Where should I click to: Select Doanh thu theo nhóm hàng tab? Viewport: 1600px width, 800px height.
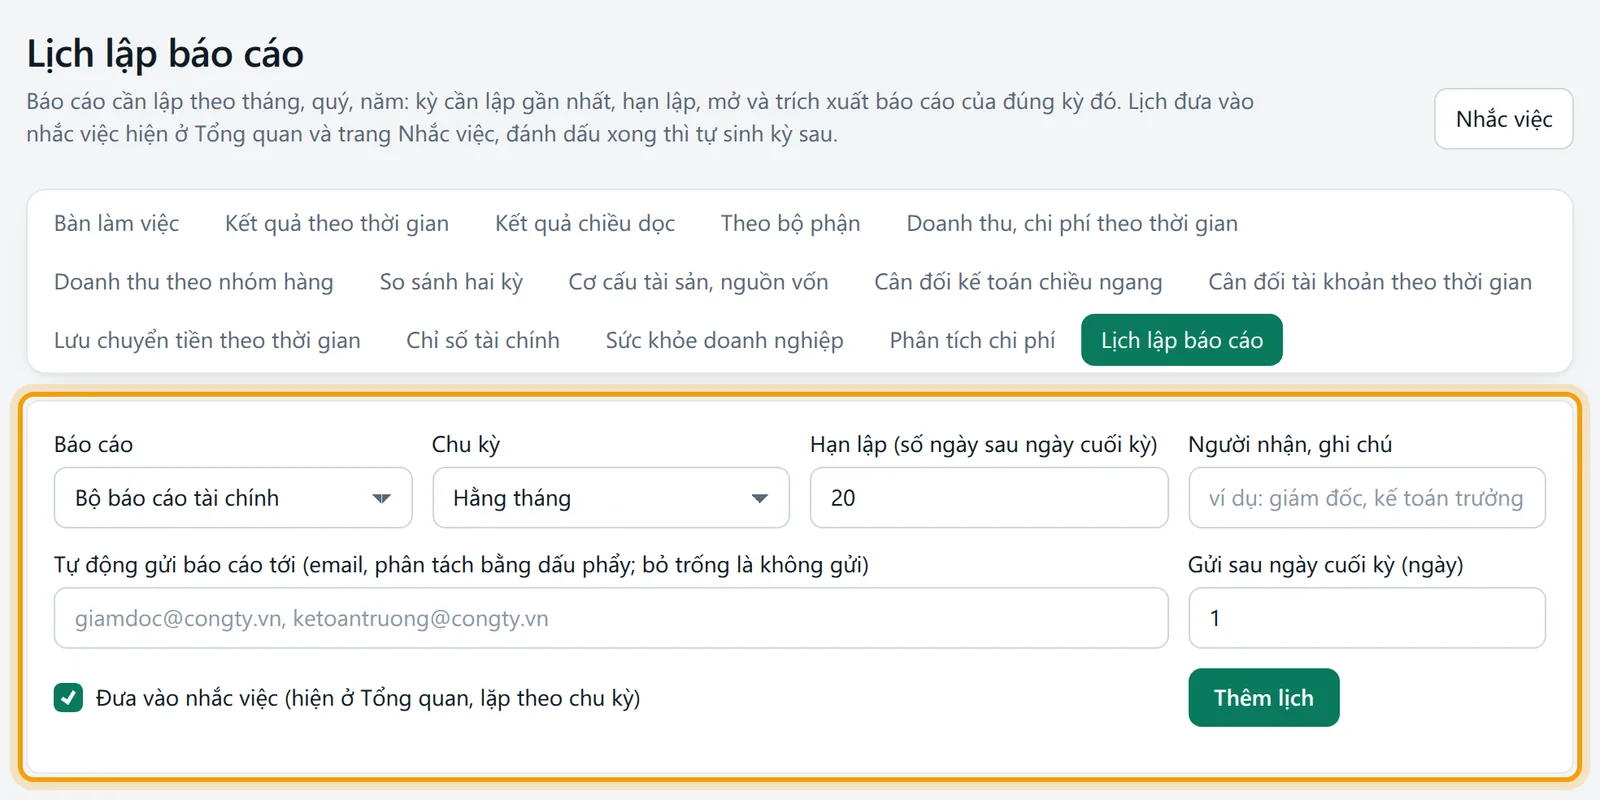(x=194, y=282)
